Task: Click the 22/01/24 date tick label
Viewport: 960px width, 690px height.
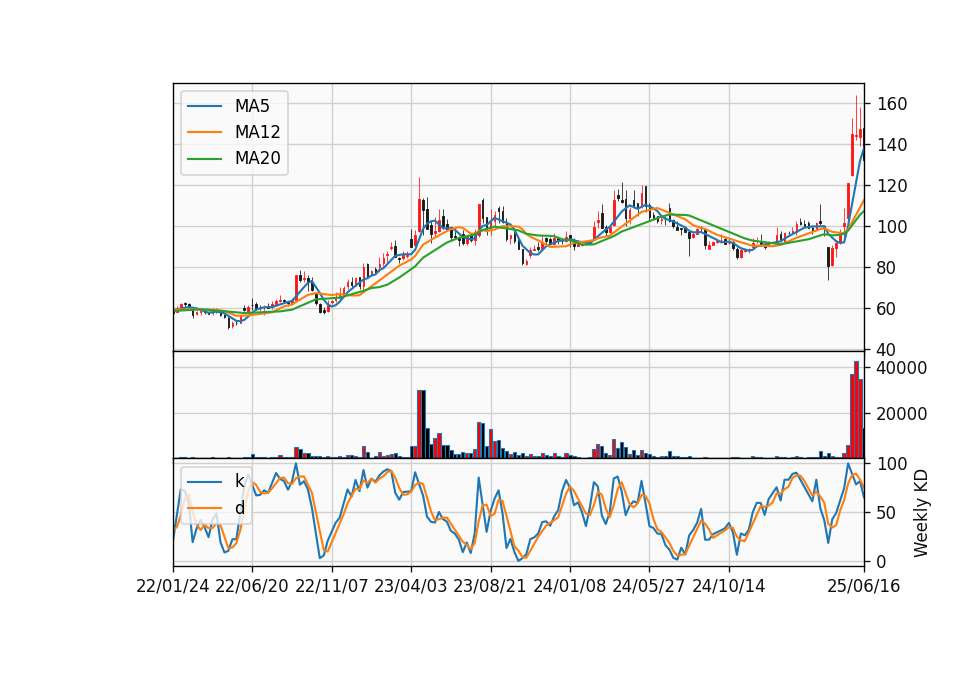Action: pos(173,587)
